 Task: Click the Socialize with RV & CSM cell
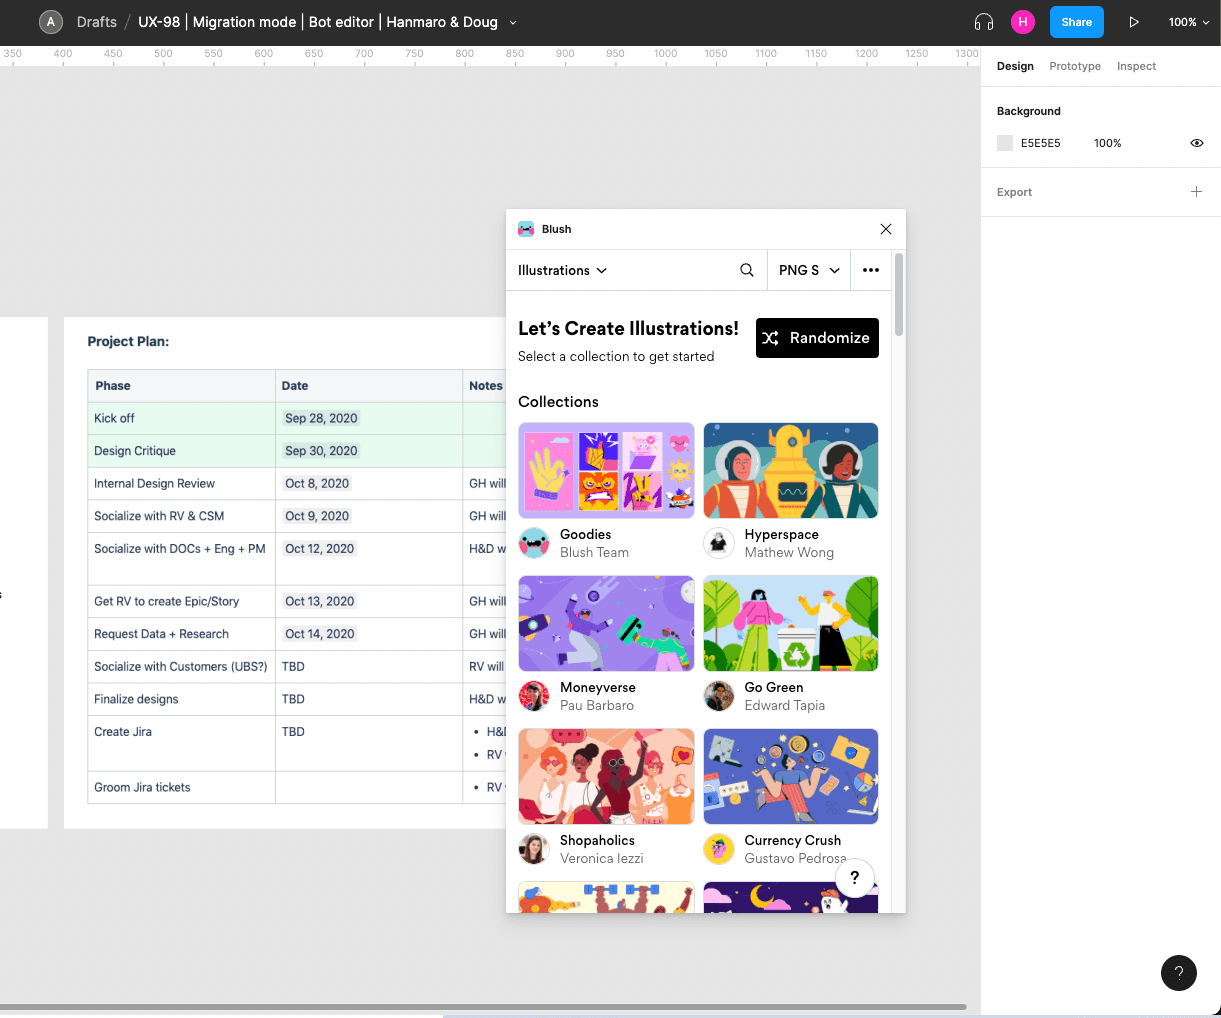coord(181,516)
